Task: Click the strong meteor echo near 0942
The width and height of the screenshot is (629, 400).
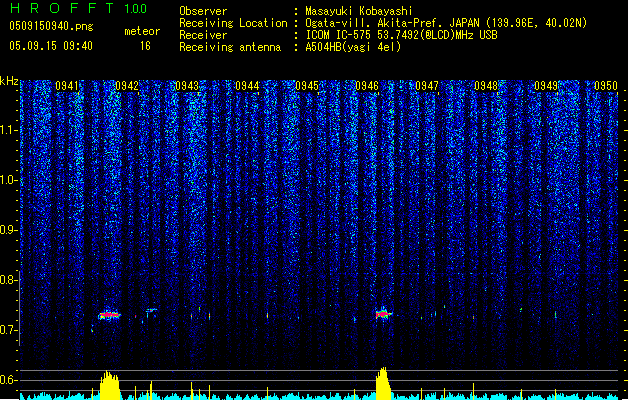Action: point(109,315)
